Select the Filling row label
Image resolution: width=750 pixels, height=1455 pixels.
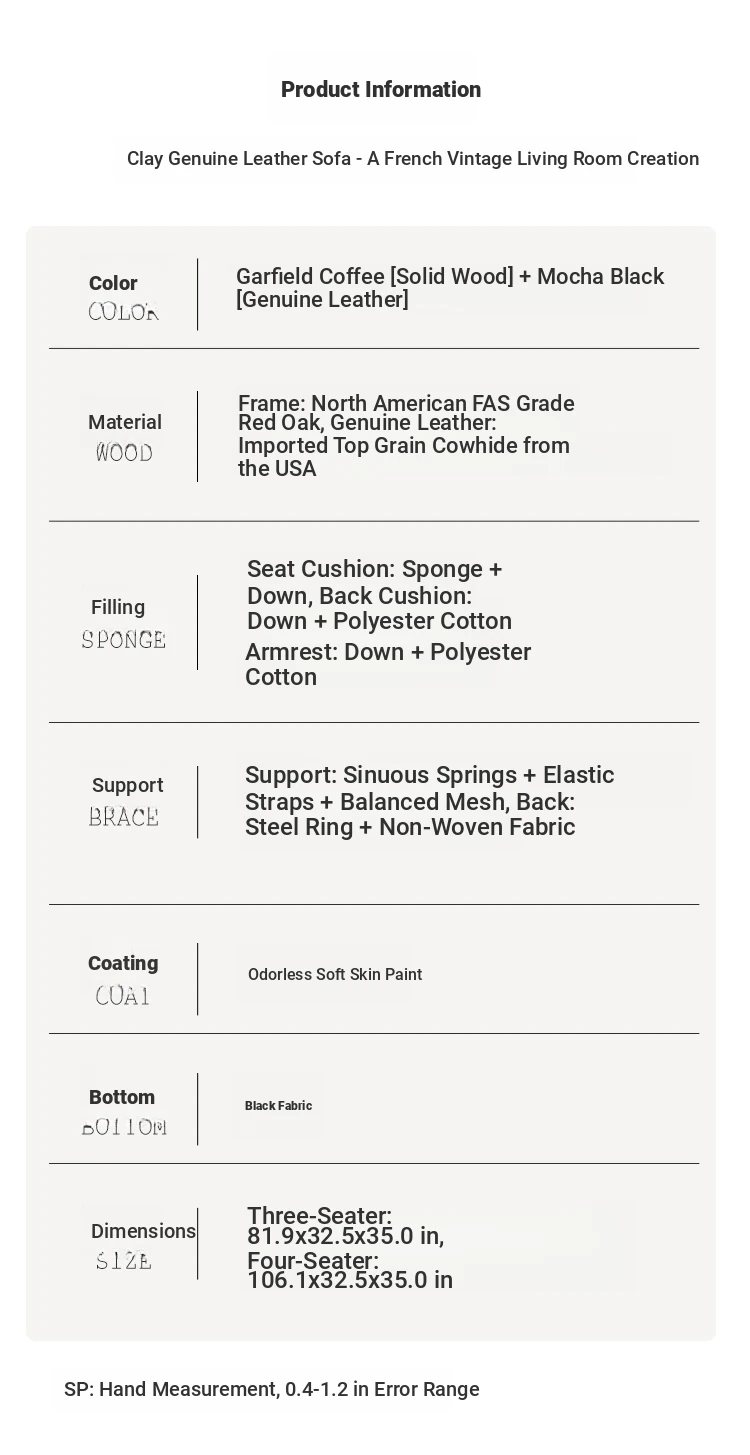tap(118, 607)
